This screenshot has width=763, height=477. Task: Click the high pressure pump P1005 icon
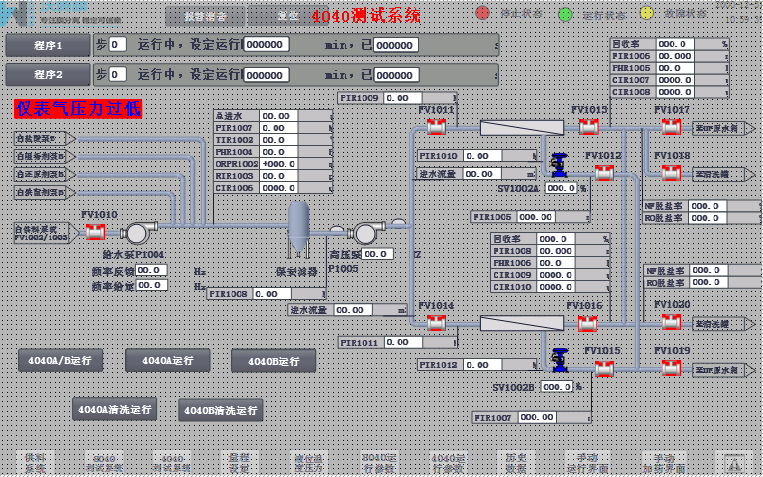[x=365, y=233]
